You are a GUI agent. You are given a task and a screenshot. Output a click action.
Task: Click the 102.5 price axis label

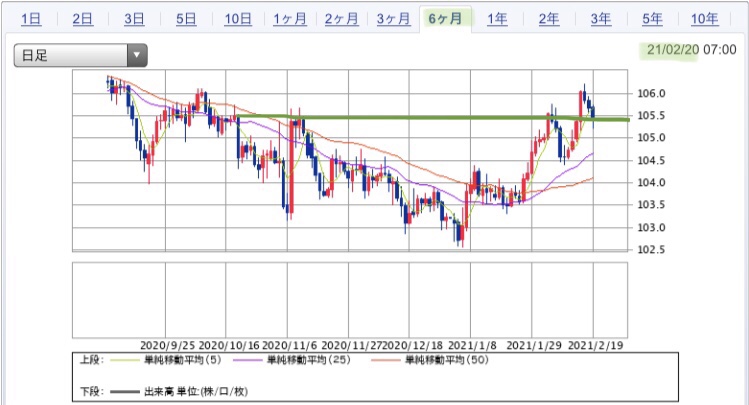pos(651,249)
